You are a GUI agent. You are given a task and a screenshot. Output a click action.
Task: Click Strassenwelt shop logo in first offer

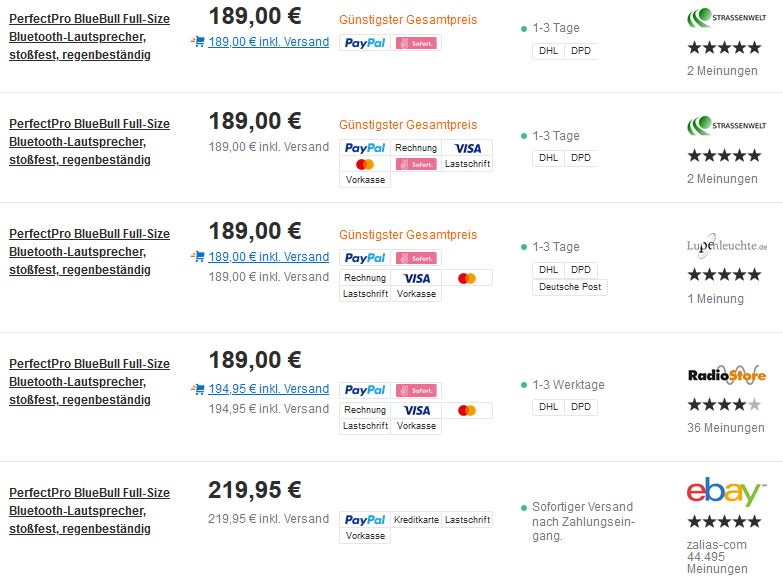pyautogui.click(x=727, y=17)
